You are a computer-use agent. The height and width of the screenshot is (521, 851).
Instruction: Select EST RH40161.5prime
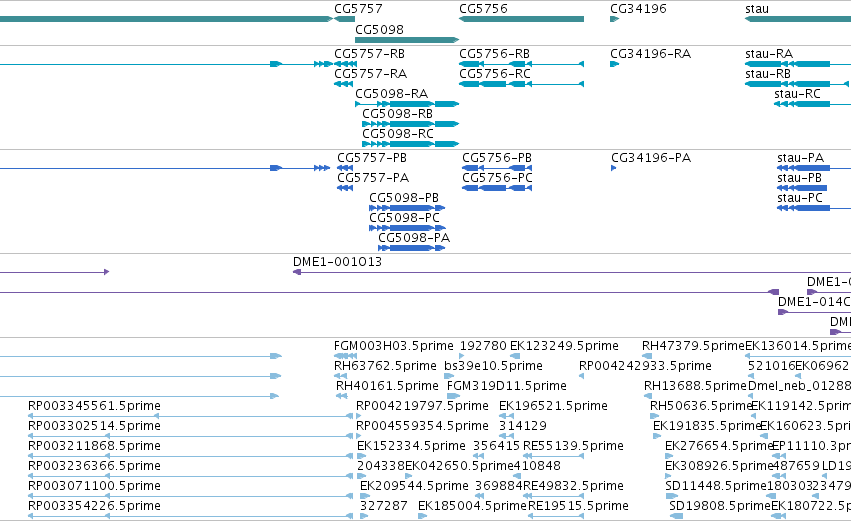tap(388, 386)
